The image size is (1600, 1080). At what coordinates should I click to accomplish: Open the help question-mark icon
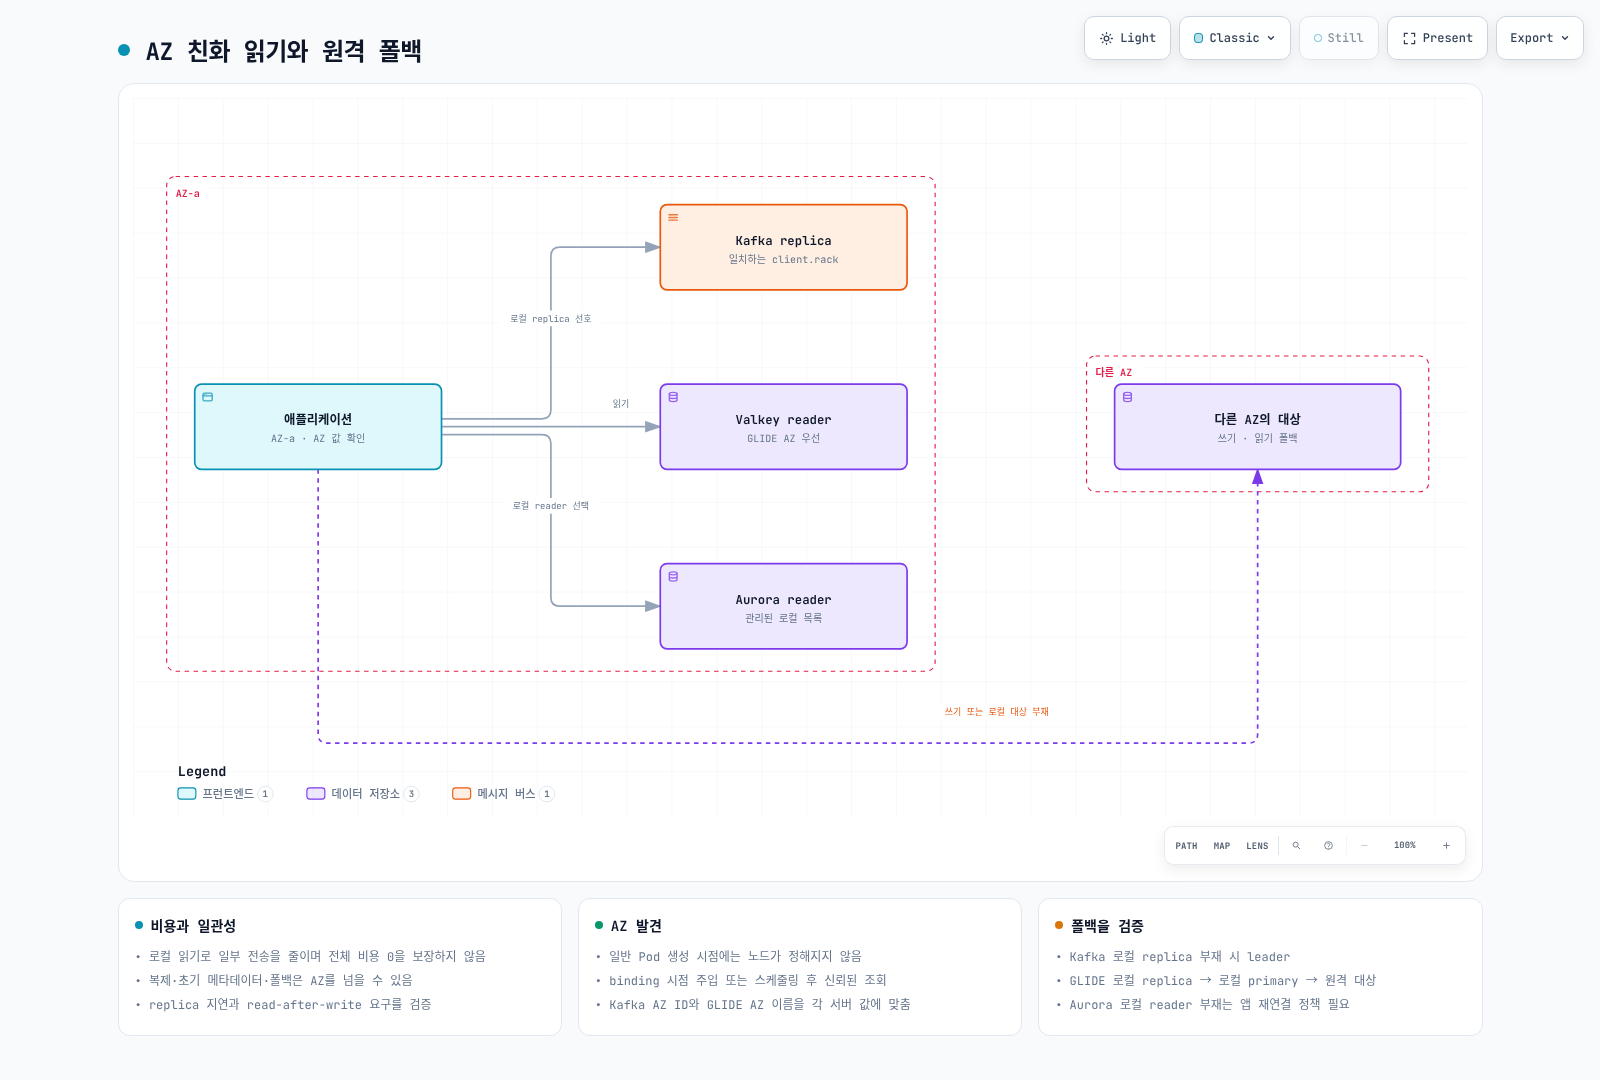click(1328, 846)
